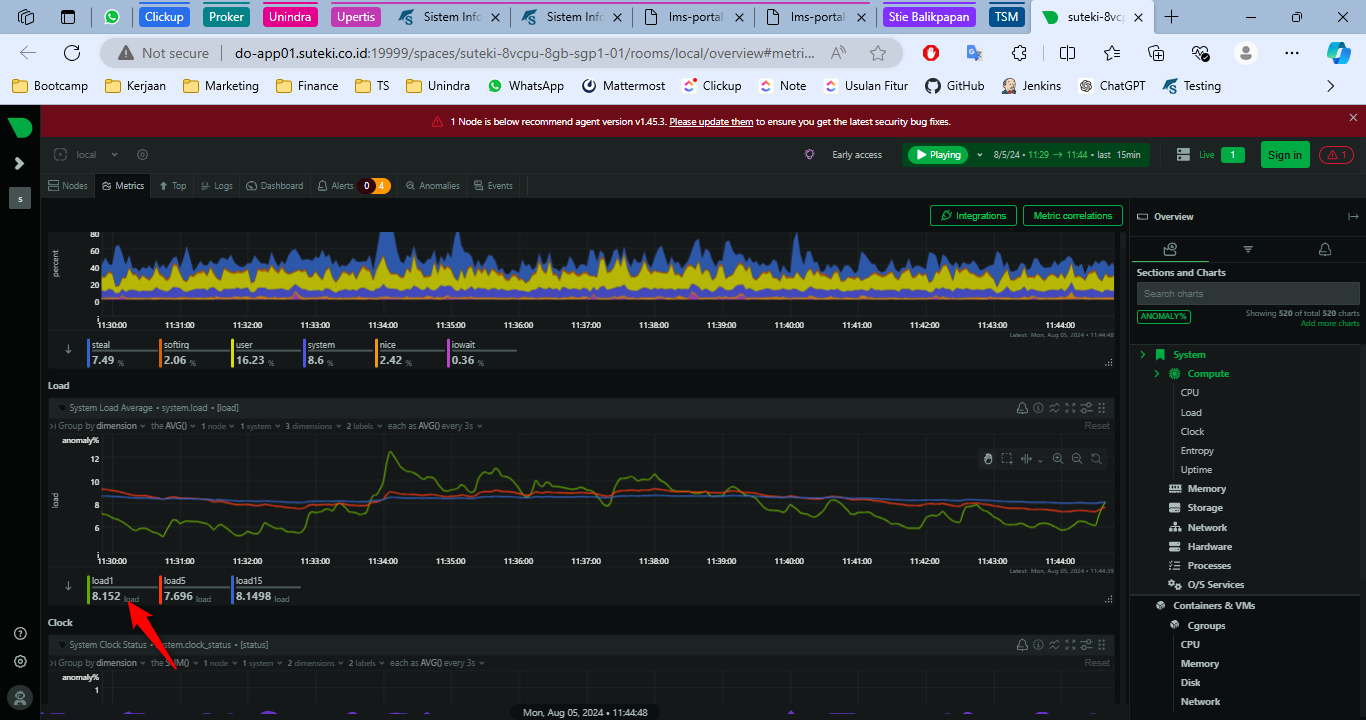Open the alerts bell tab in sidebar
Screen dimensions: 1366x720
click(x=1325, y=249)
